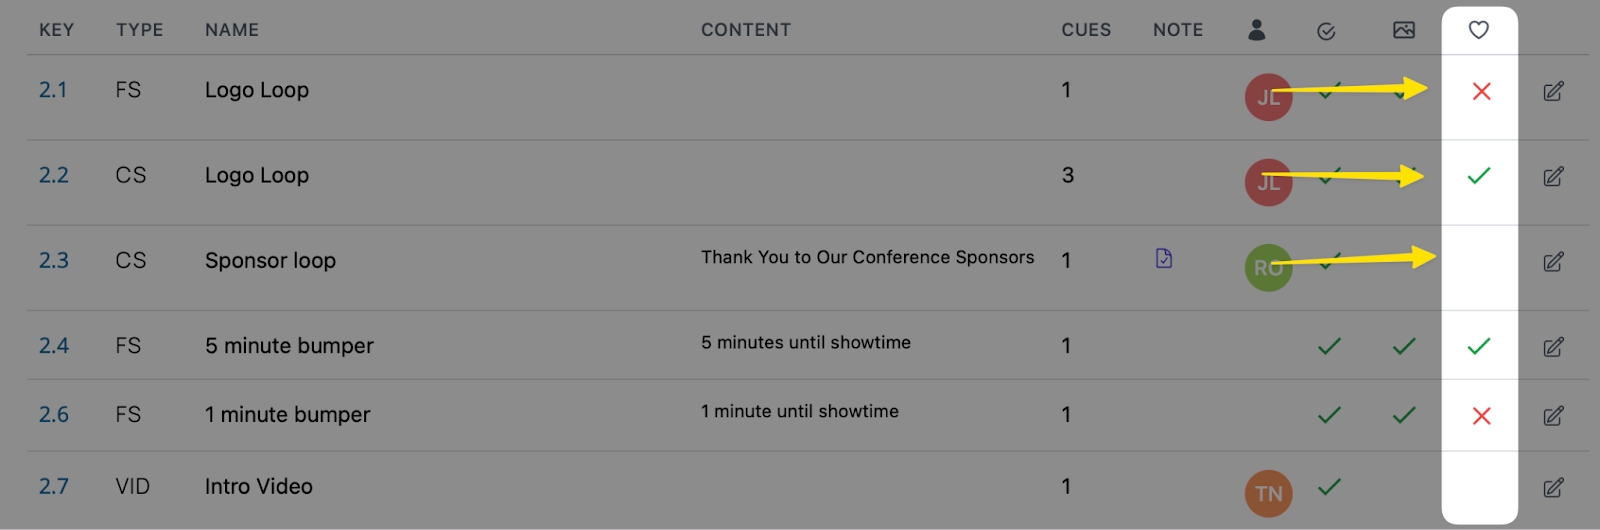Toggle red X in heart column for 2.1

pos(1482,91)
